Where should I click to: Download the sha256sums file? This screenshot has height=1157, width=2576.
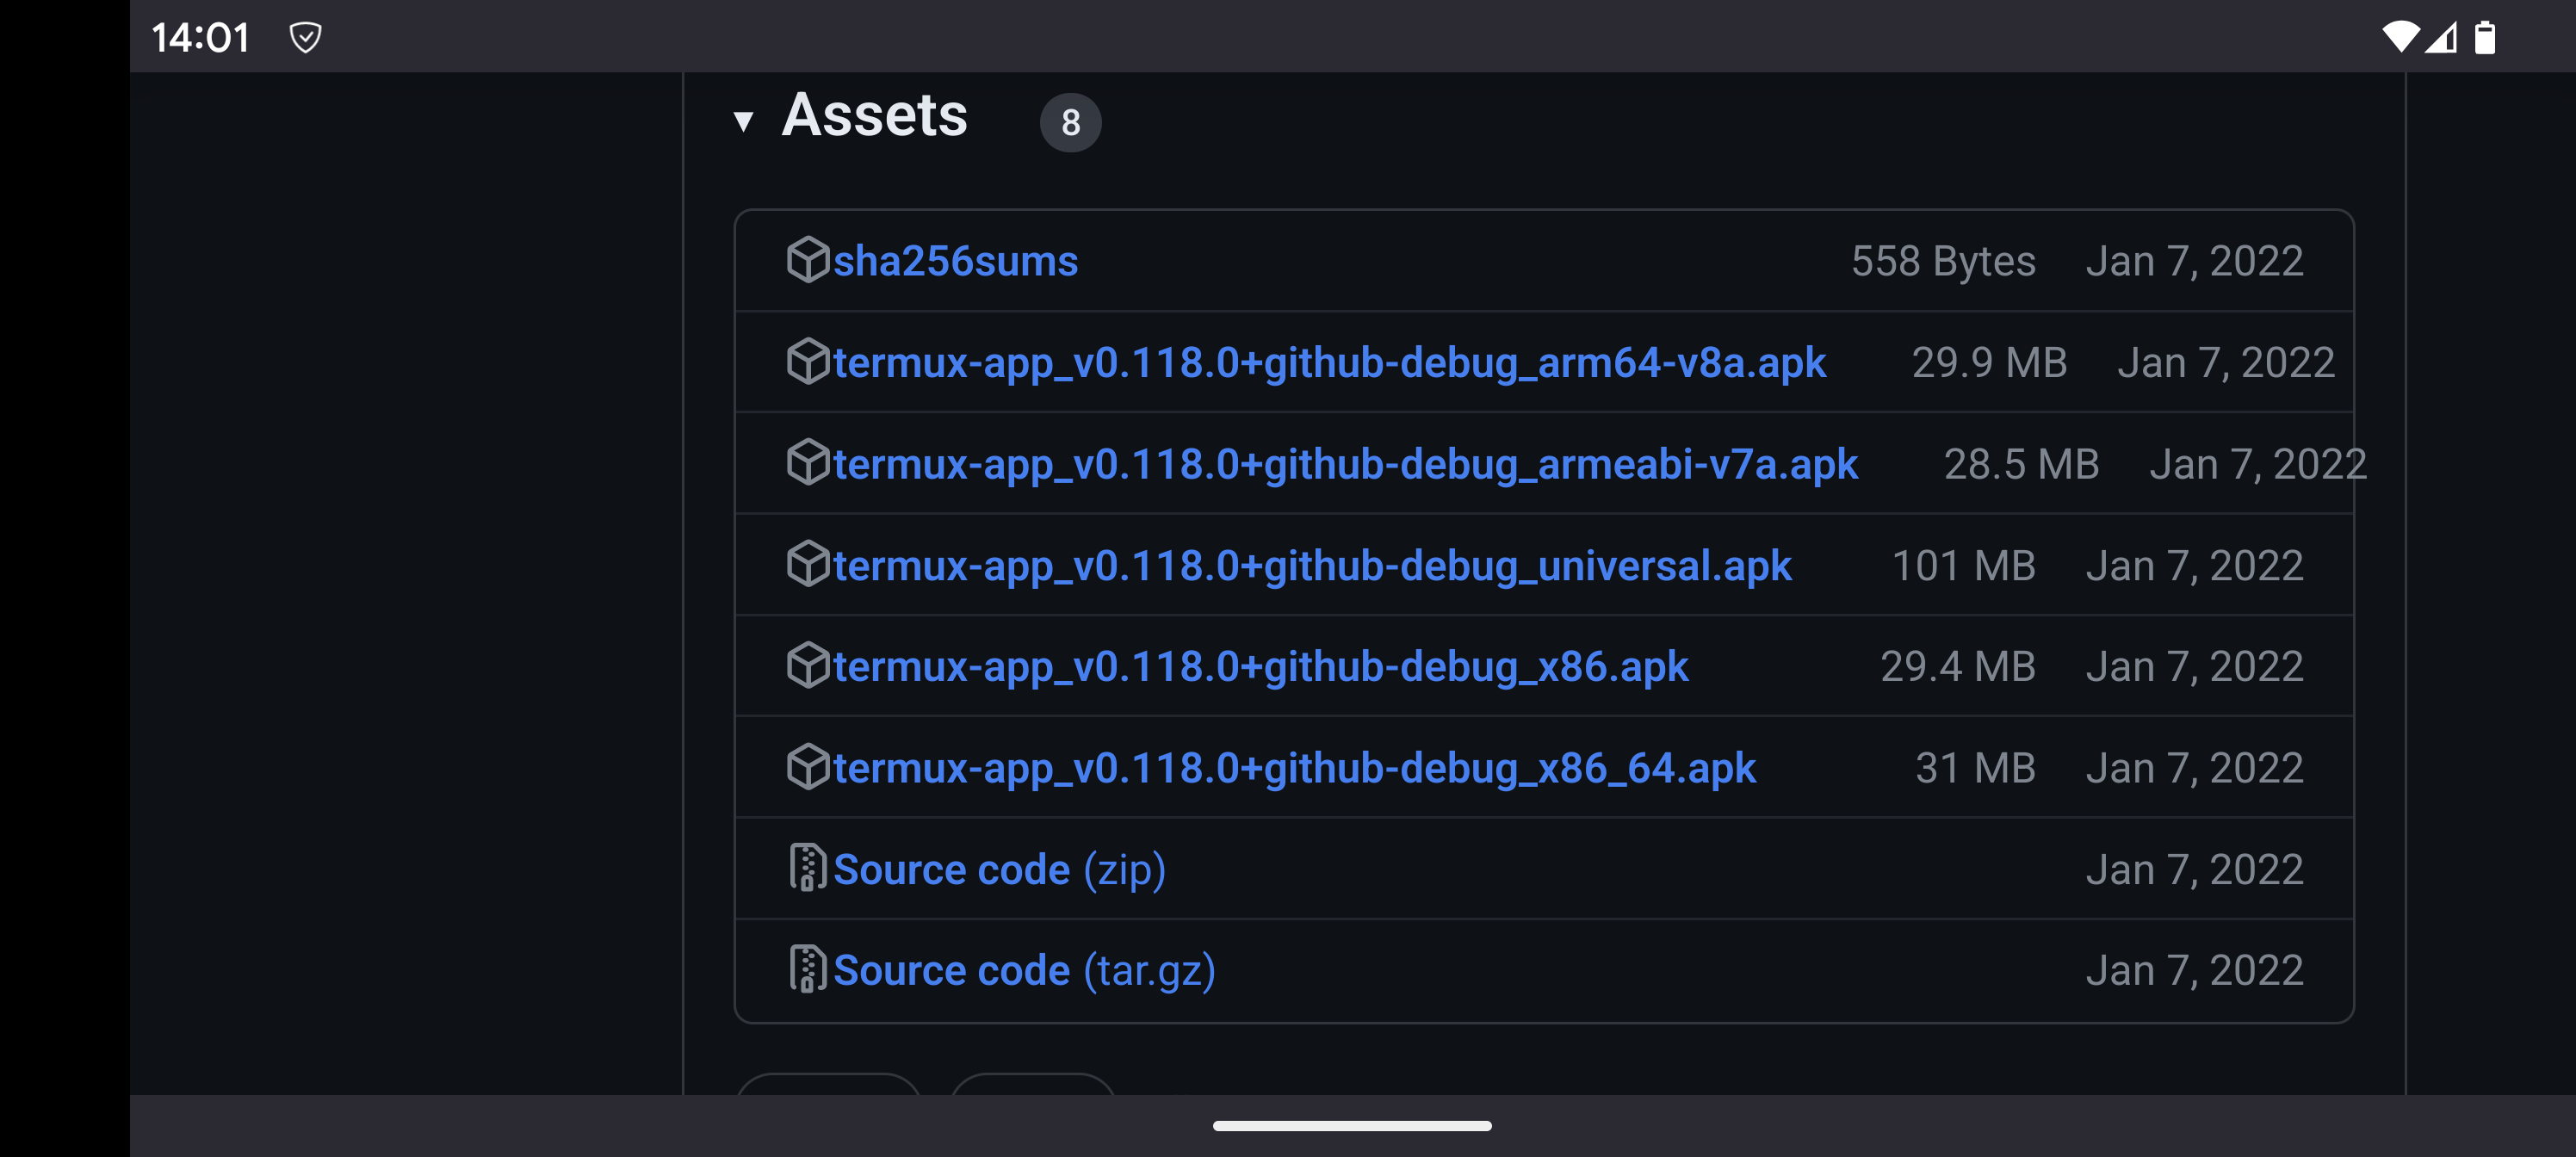(955, 261)
